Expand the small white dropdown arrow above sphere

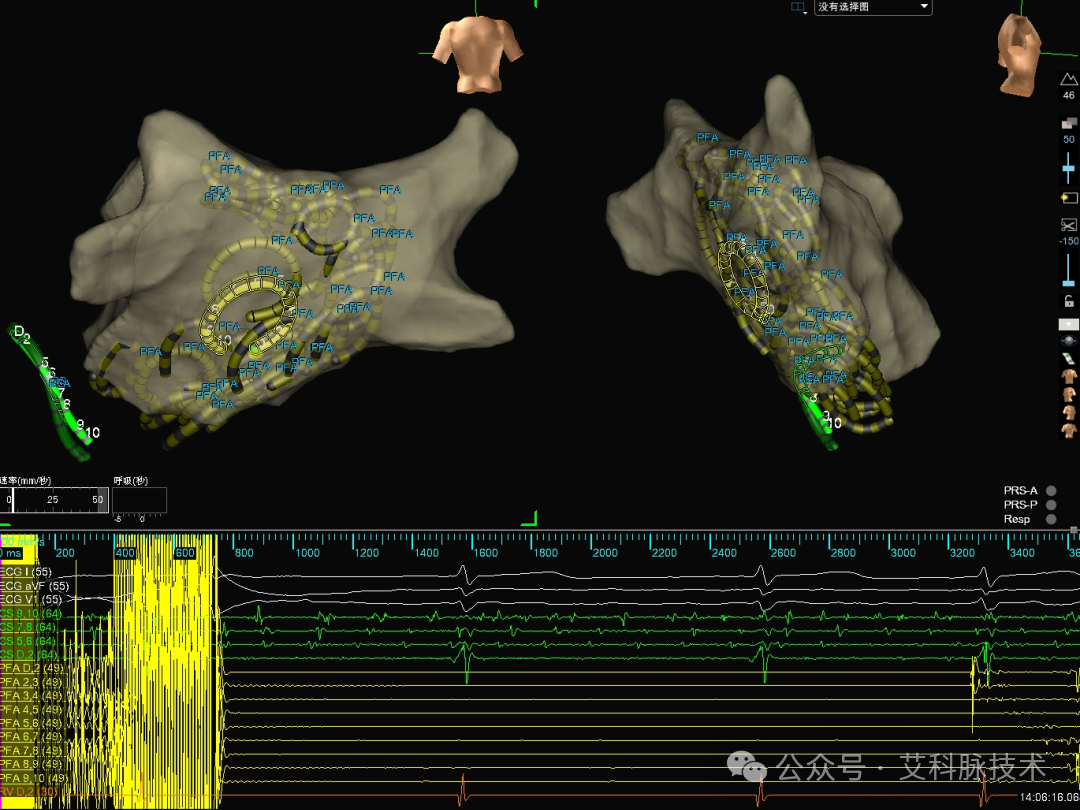pyautogui.click(x=1068, y=324)
